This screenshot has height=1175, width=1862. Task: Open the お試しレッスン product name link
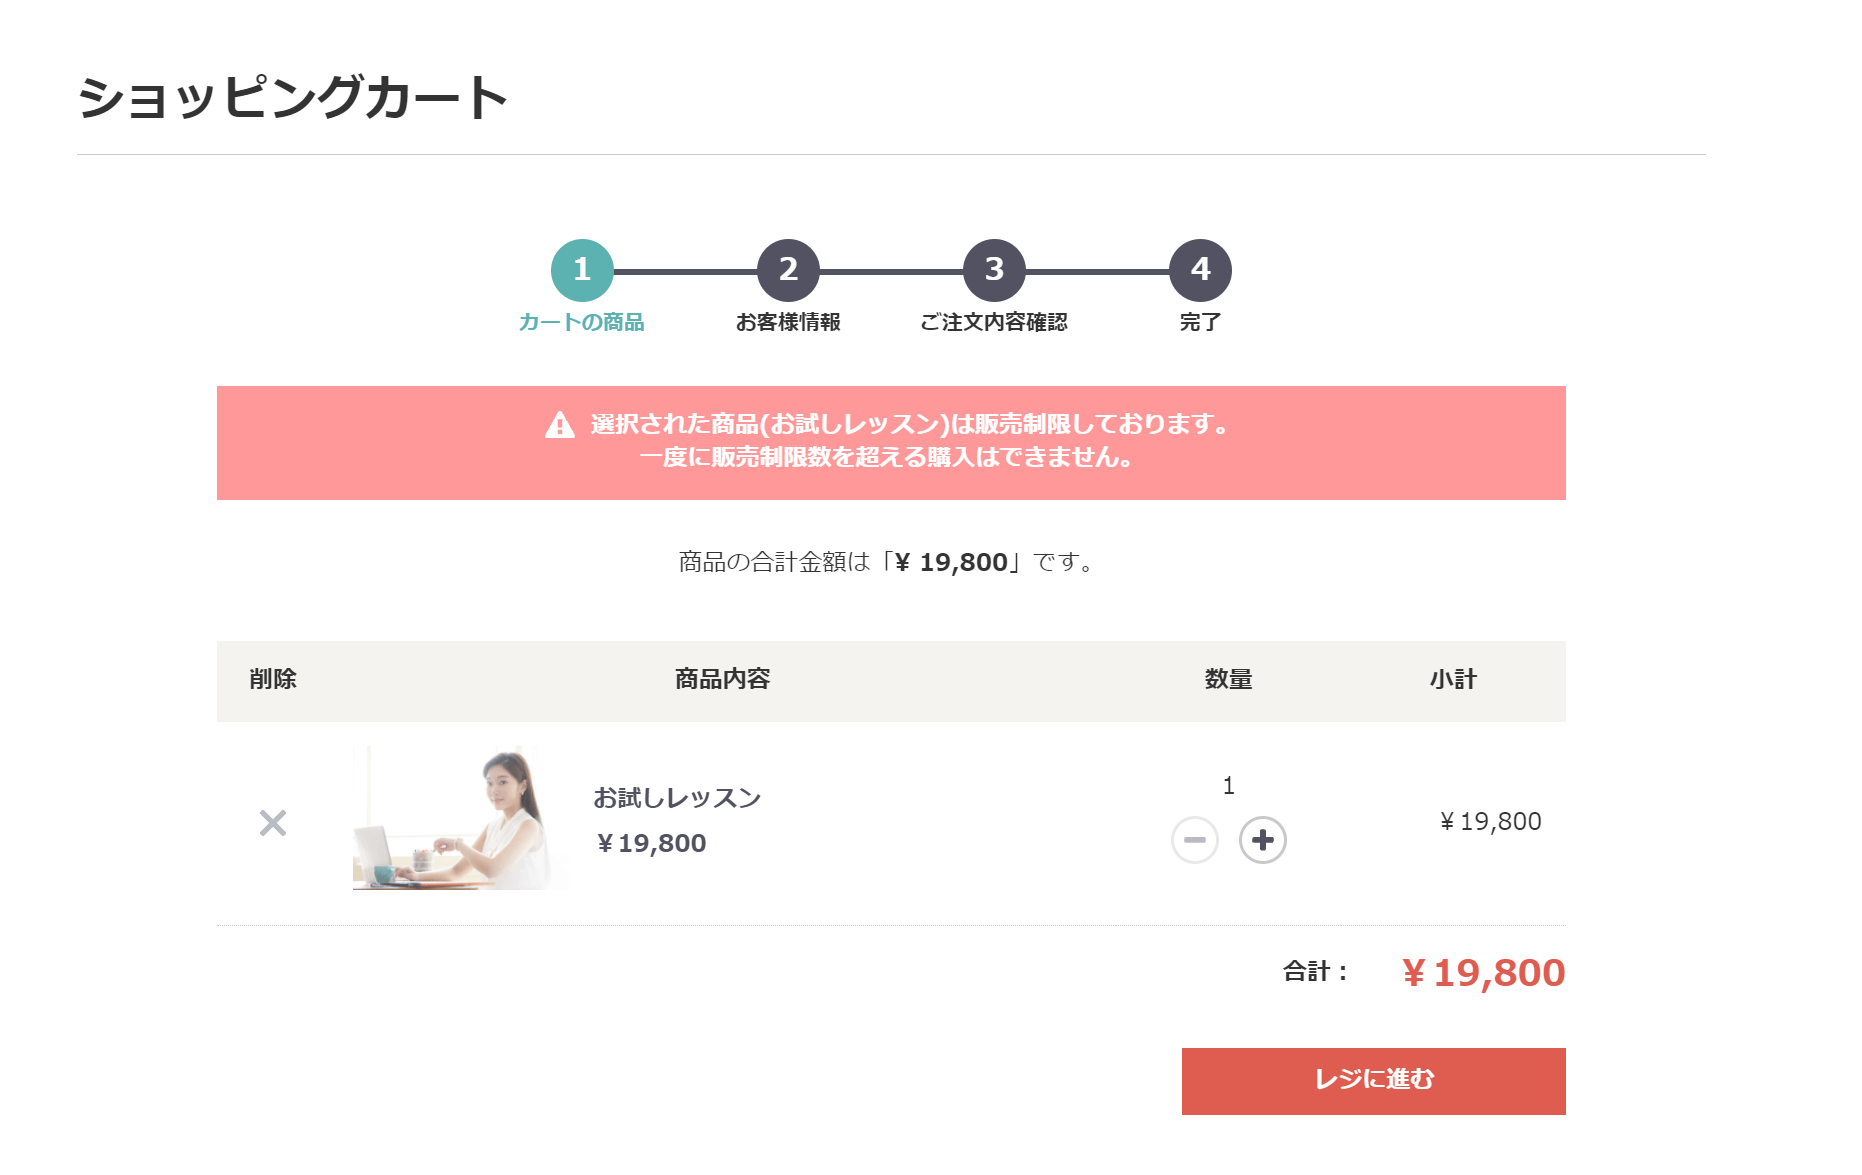(x=677, y=798)
